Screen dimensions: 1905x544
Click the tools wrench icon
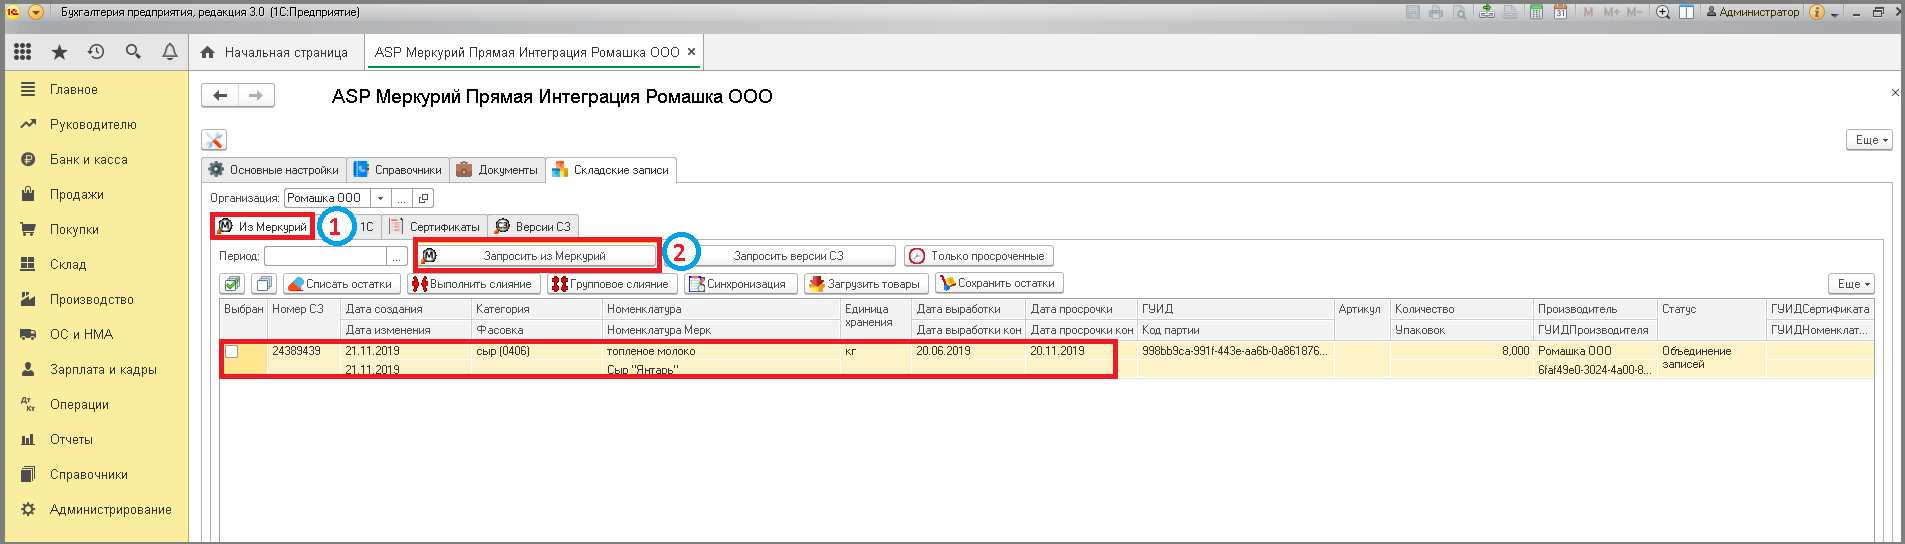click(214, 140)
